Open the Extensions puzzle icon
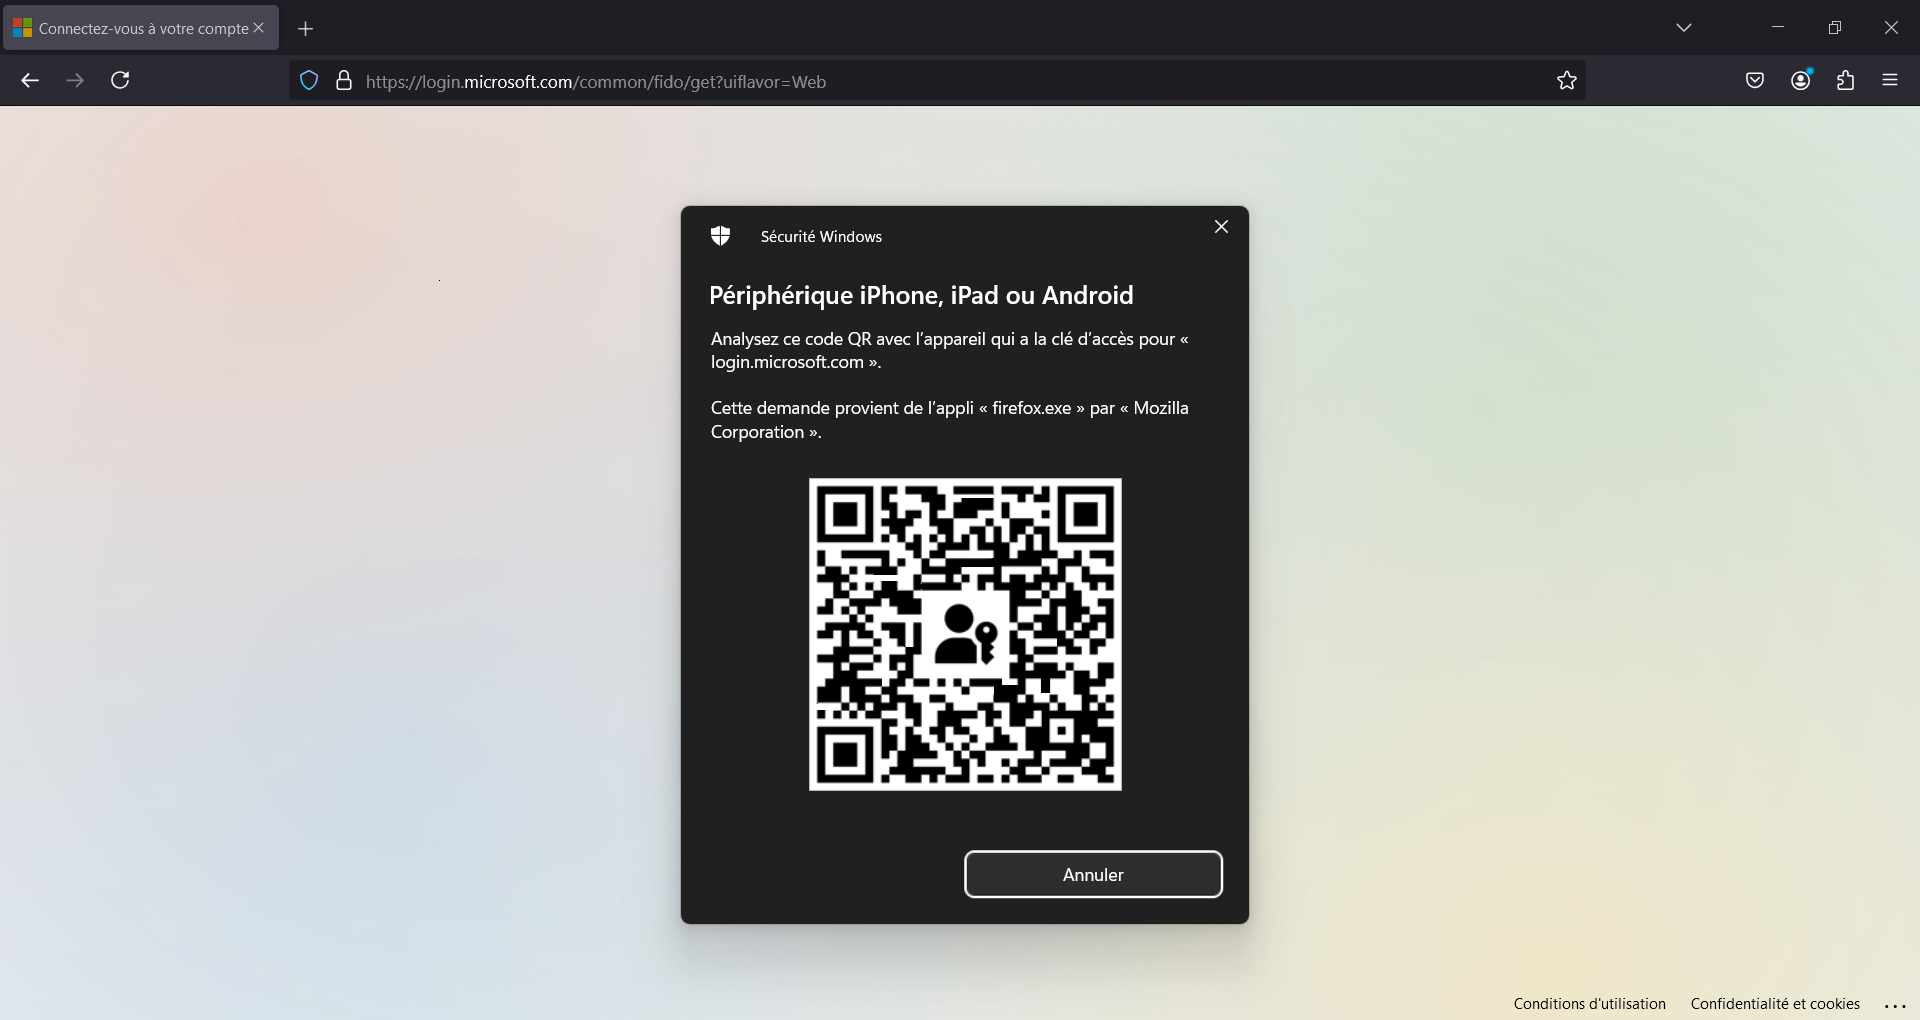 coord(1845,81)
